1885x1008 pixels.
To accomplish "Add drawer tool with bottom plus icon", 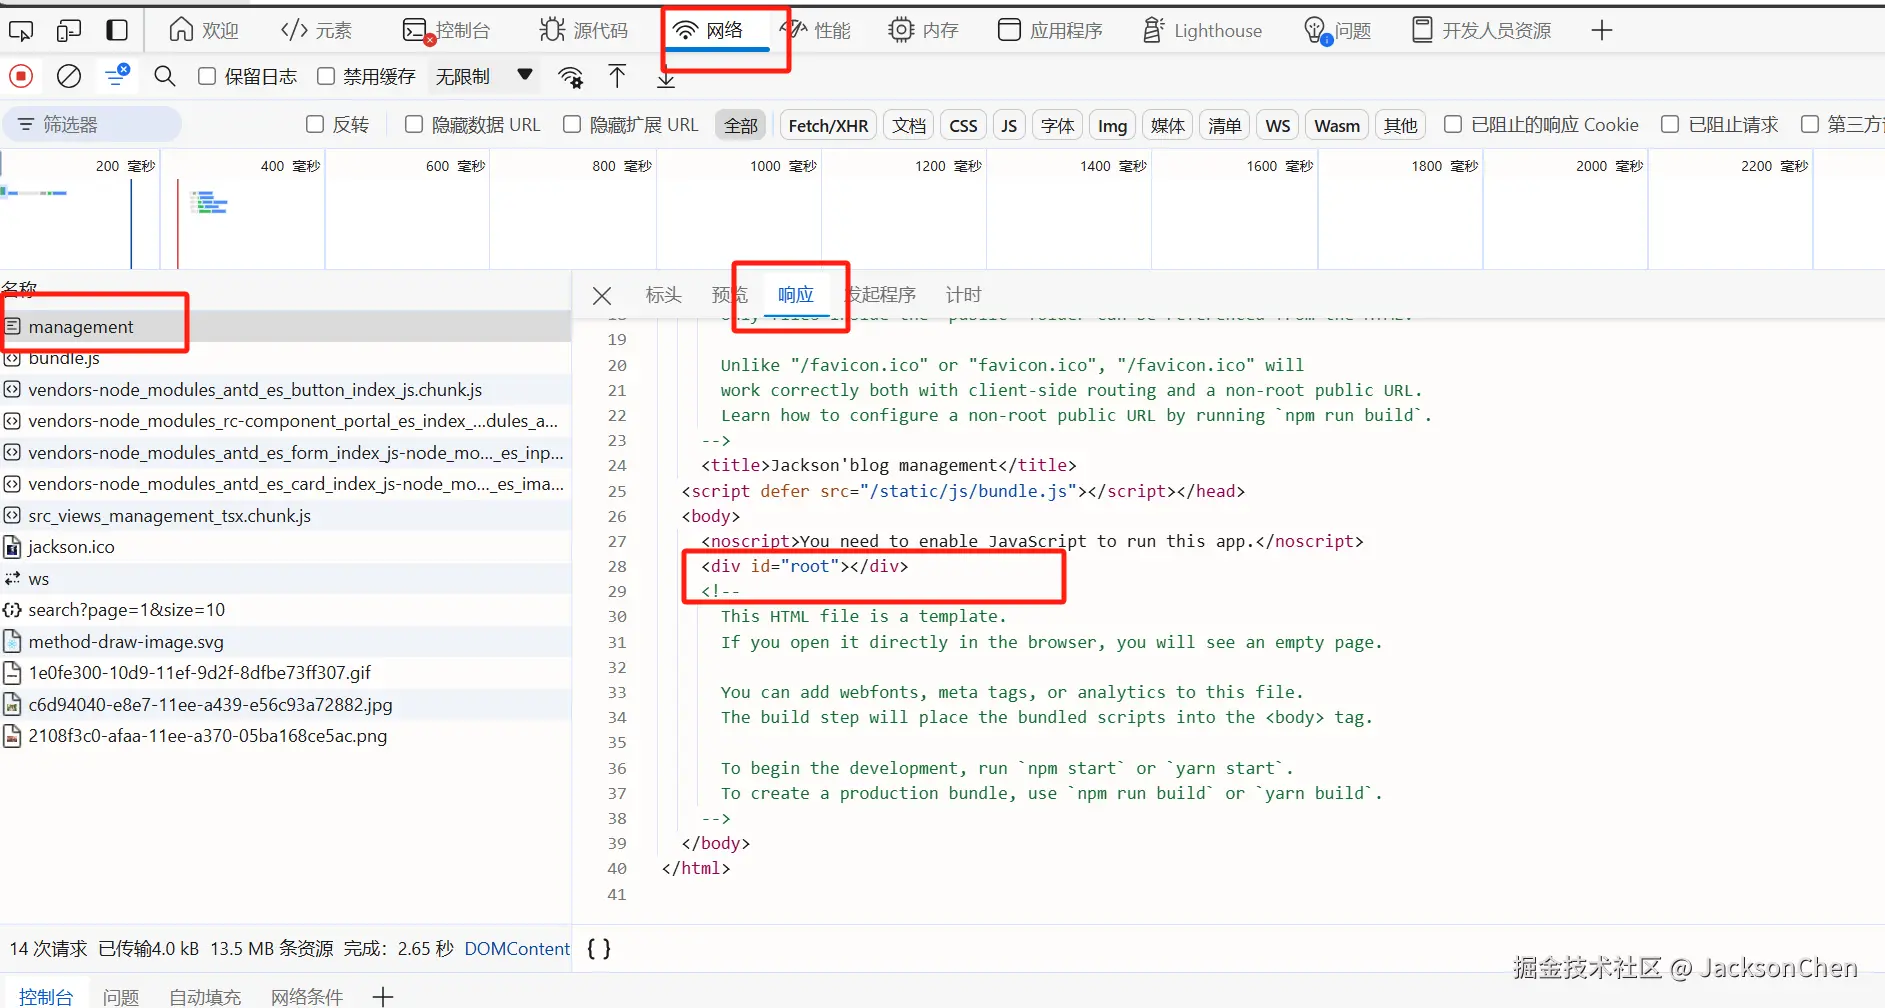I will tap(383, 996).
